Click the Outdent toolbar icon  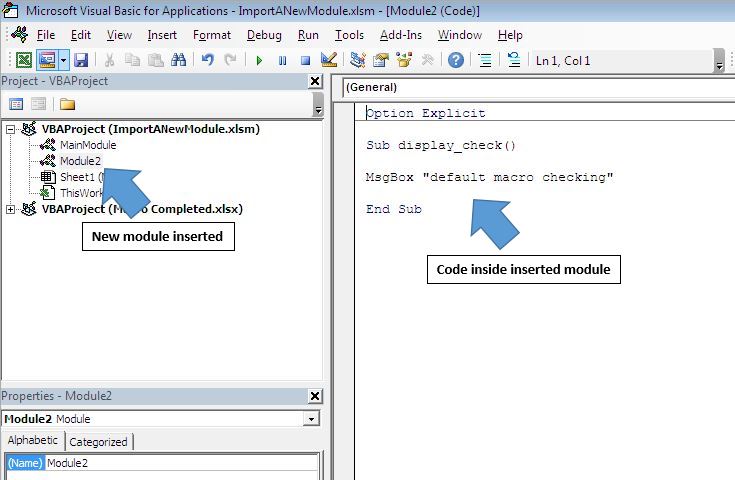[x=514, y=60]
